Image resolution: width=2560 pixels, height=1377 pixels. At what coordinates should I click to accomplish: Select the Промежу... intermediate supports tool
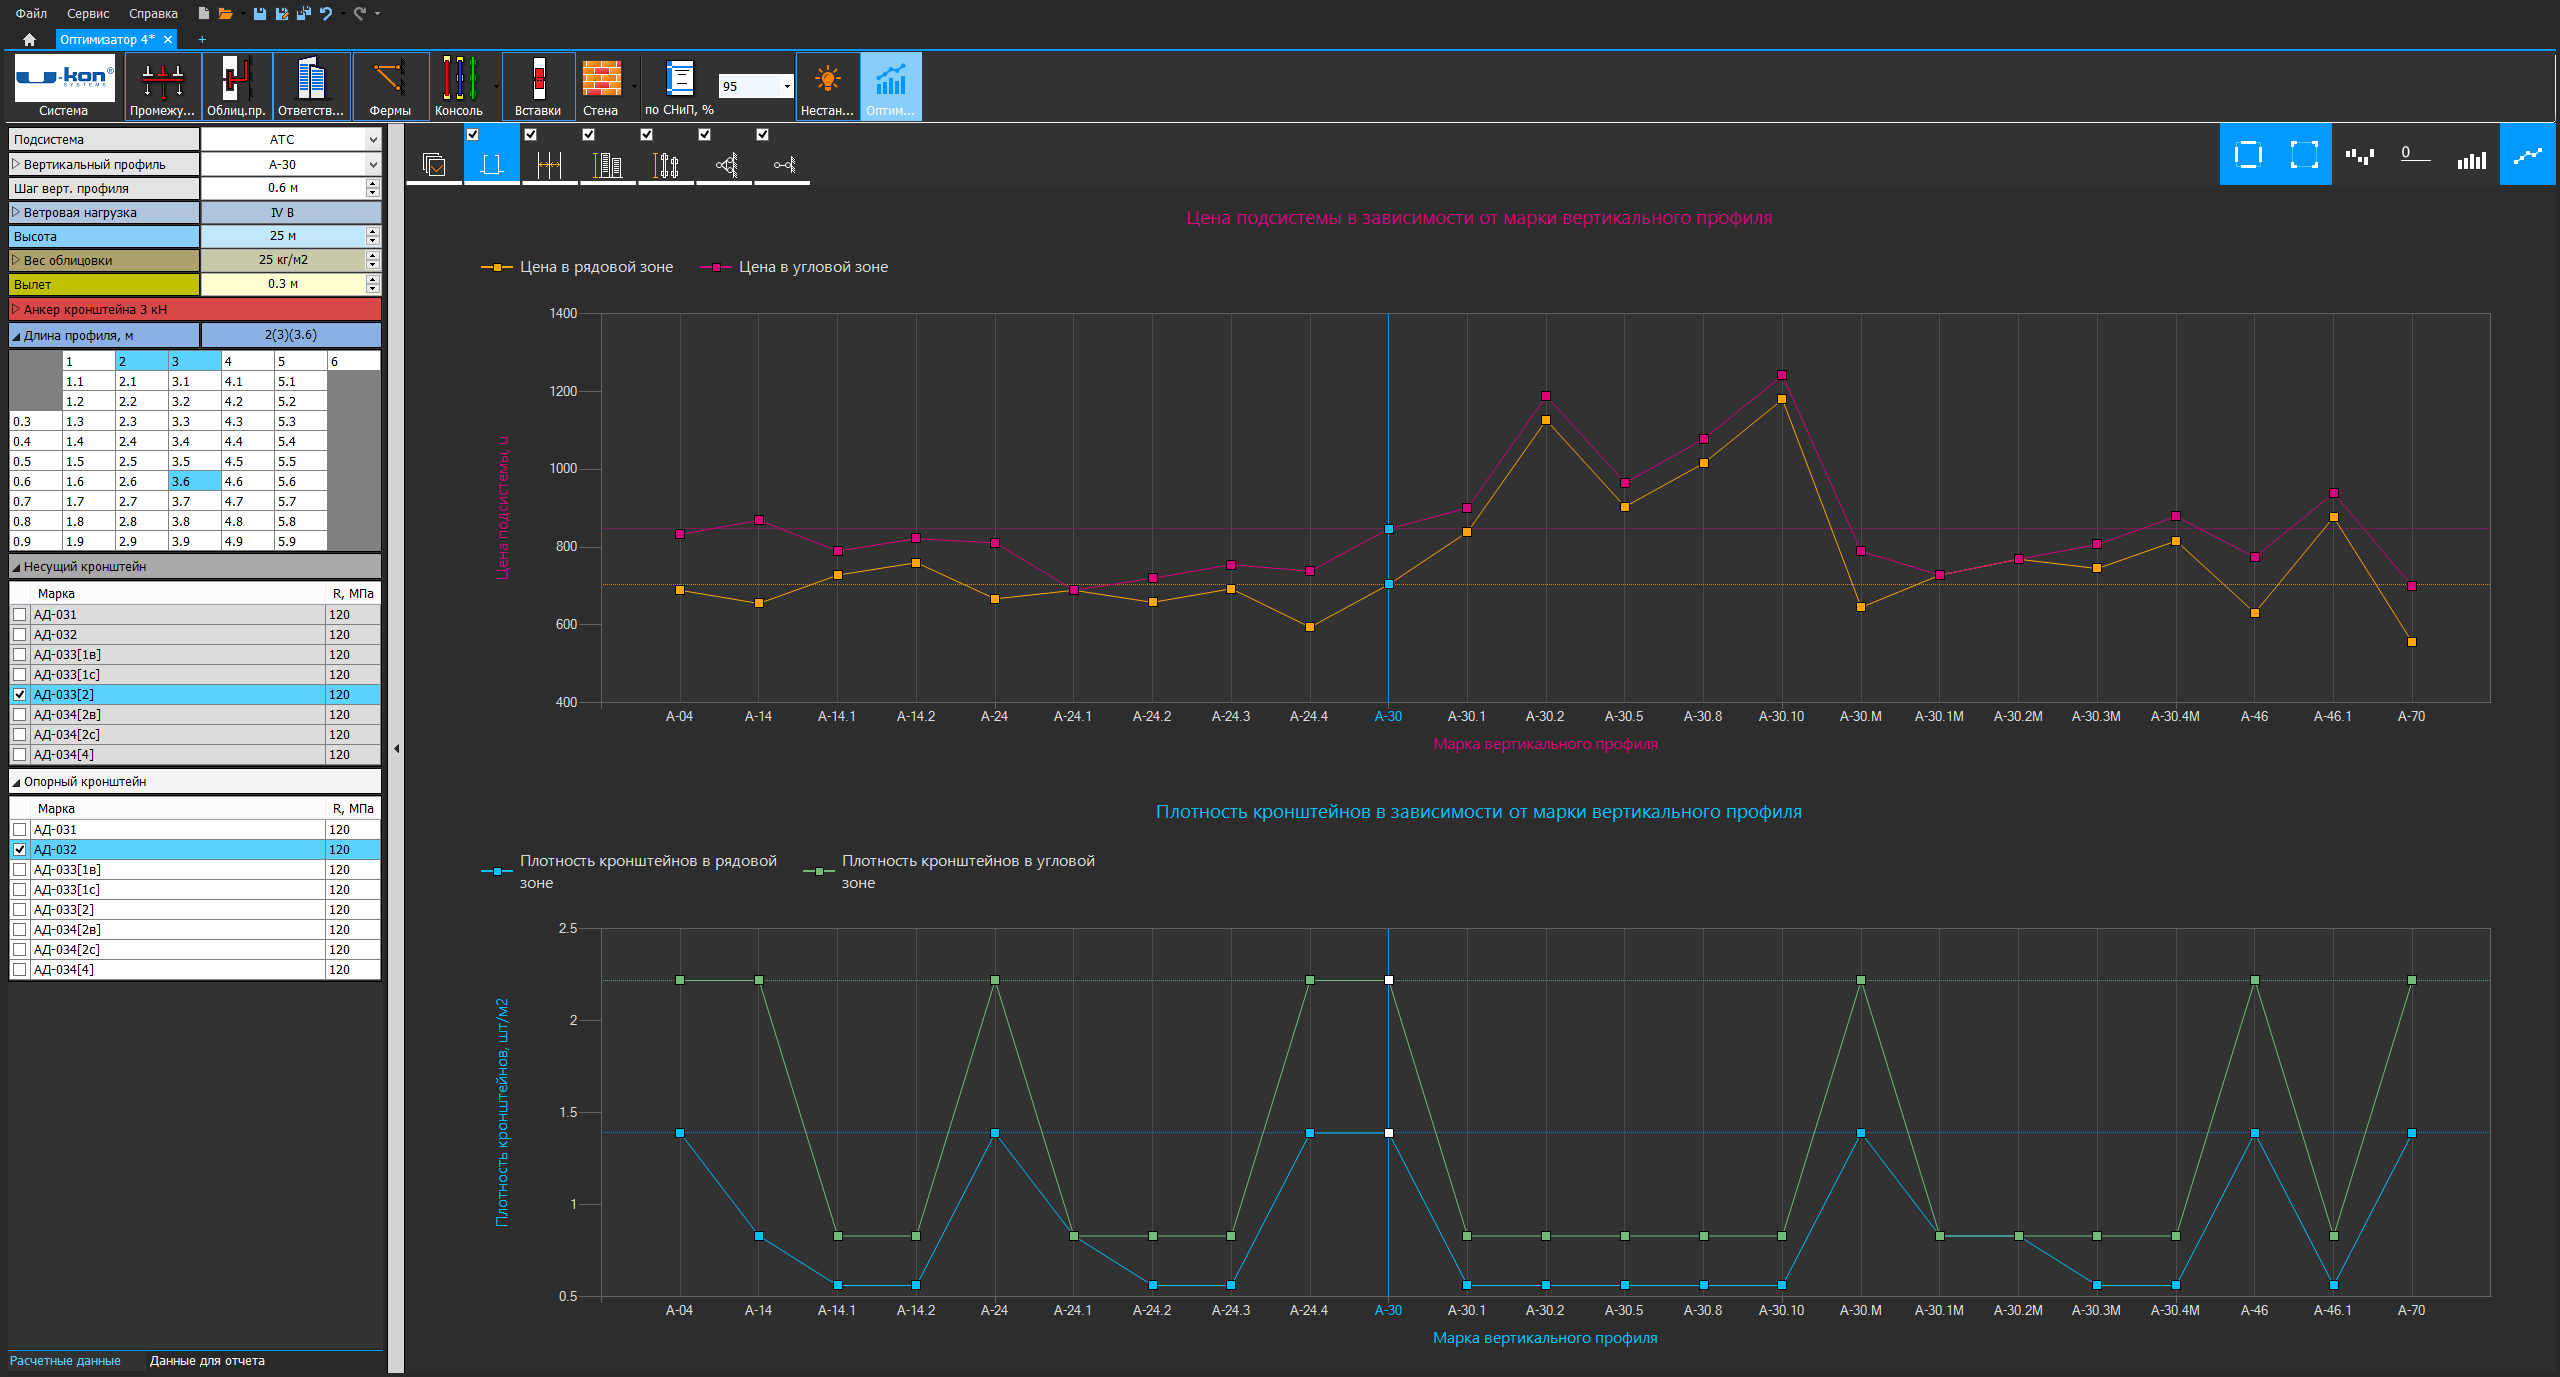(162, 86)
